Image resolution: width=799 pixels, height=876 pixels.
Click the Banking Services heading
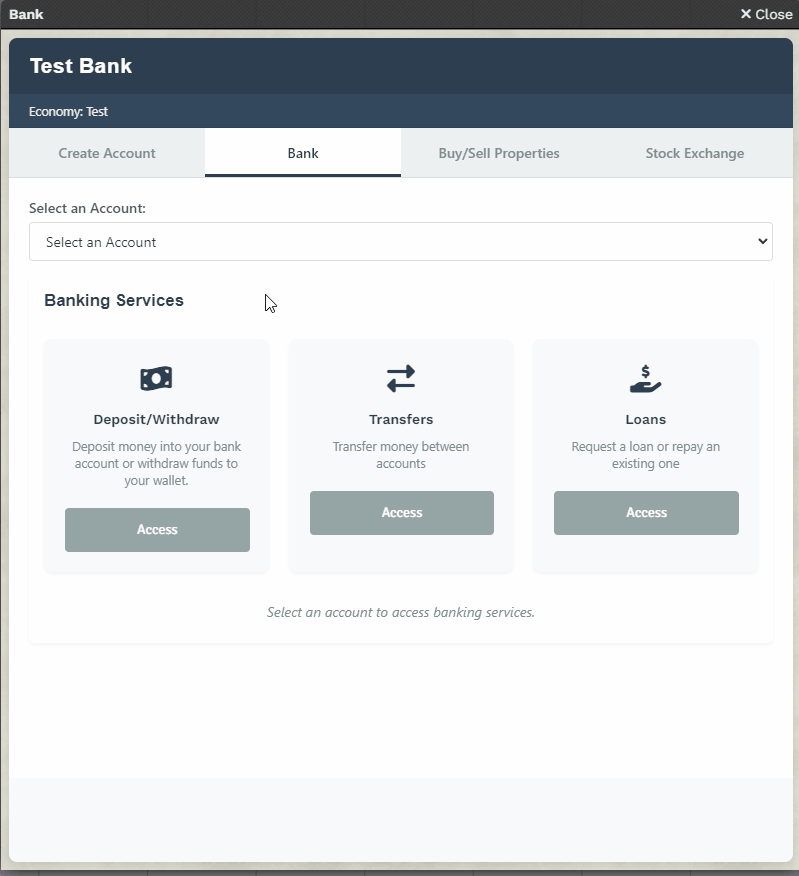coord(114,300)
